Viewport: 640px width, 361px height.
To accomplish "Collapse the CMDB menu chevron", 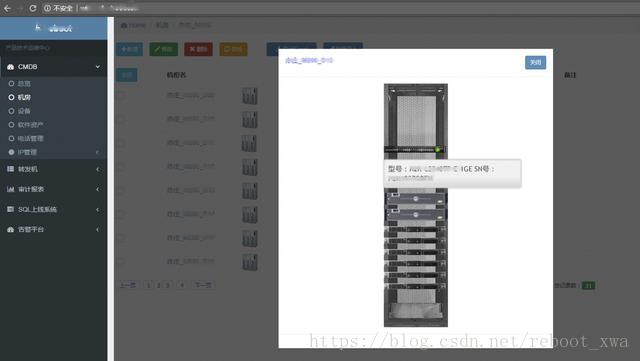I will pos(98,67).
